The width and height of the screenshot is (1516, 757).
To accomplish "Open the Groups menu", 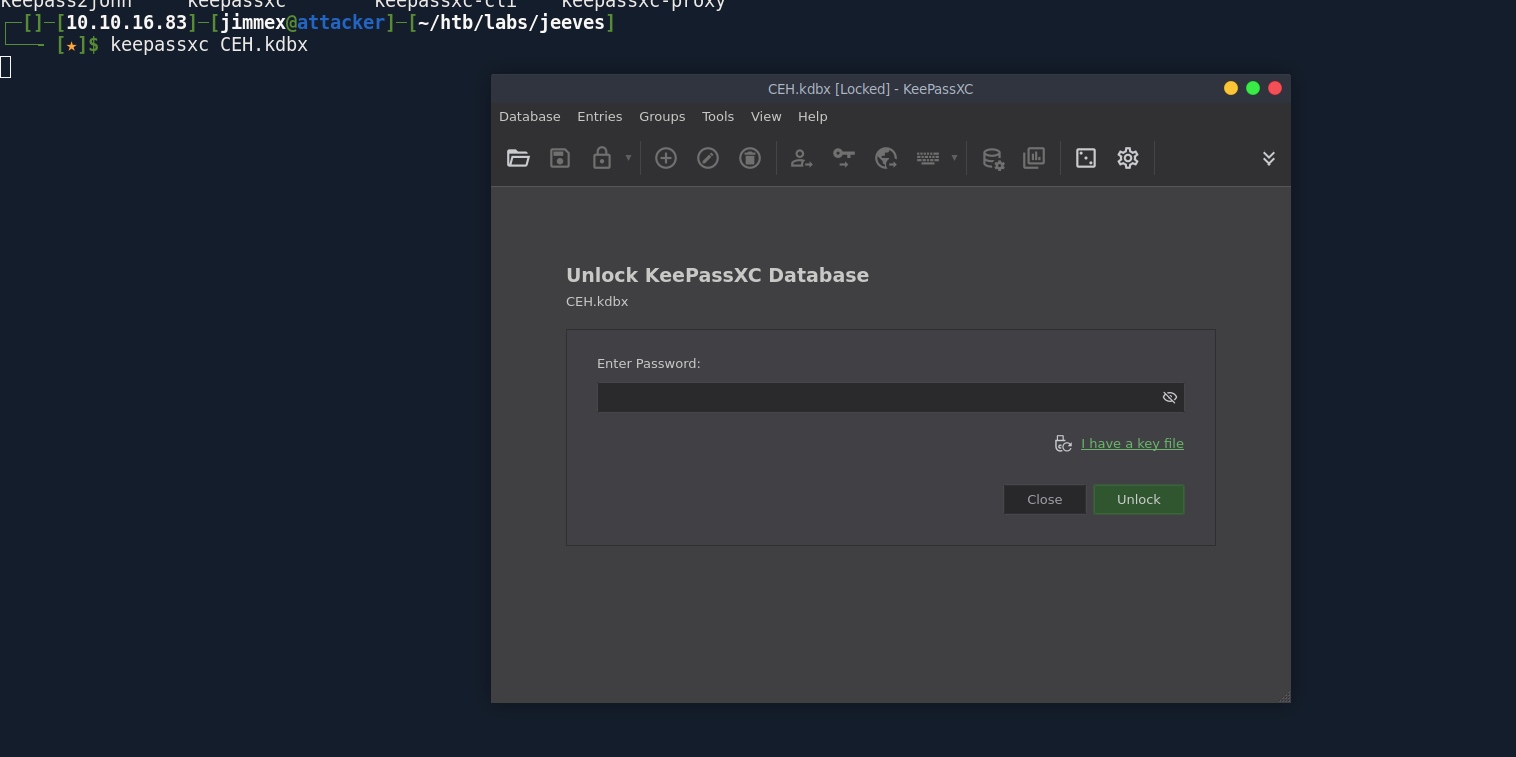I will coord(662,117).
